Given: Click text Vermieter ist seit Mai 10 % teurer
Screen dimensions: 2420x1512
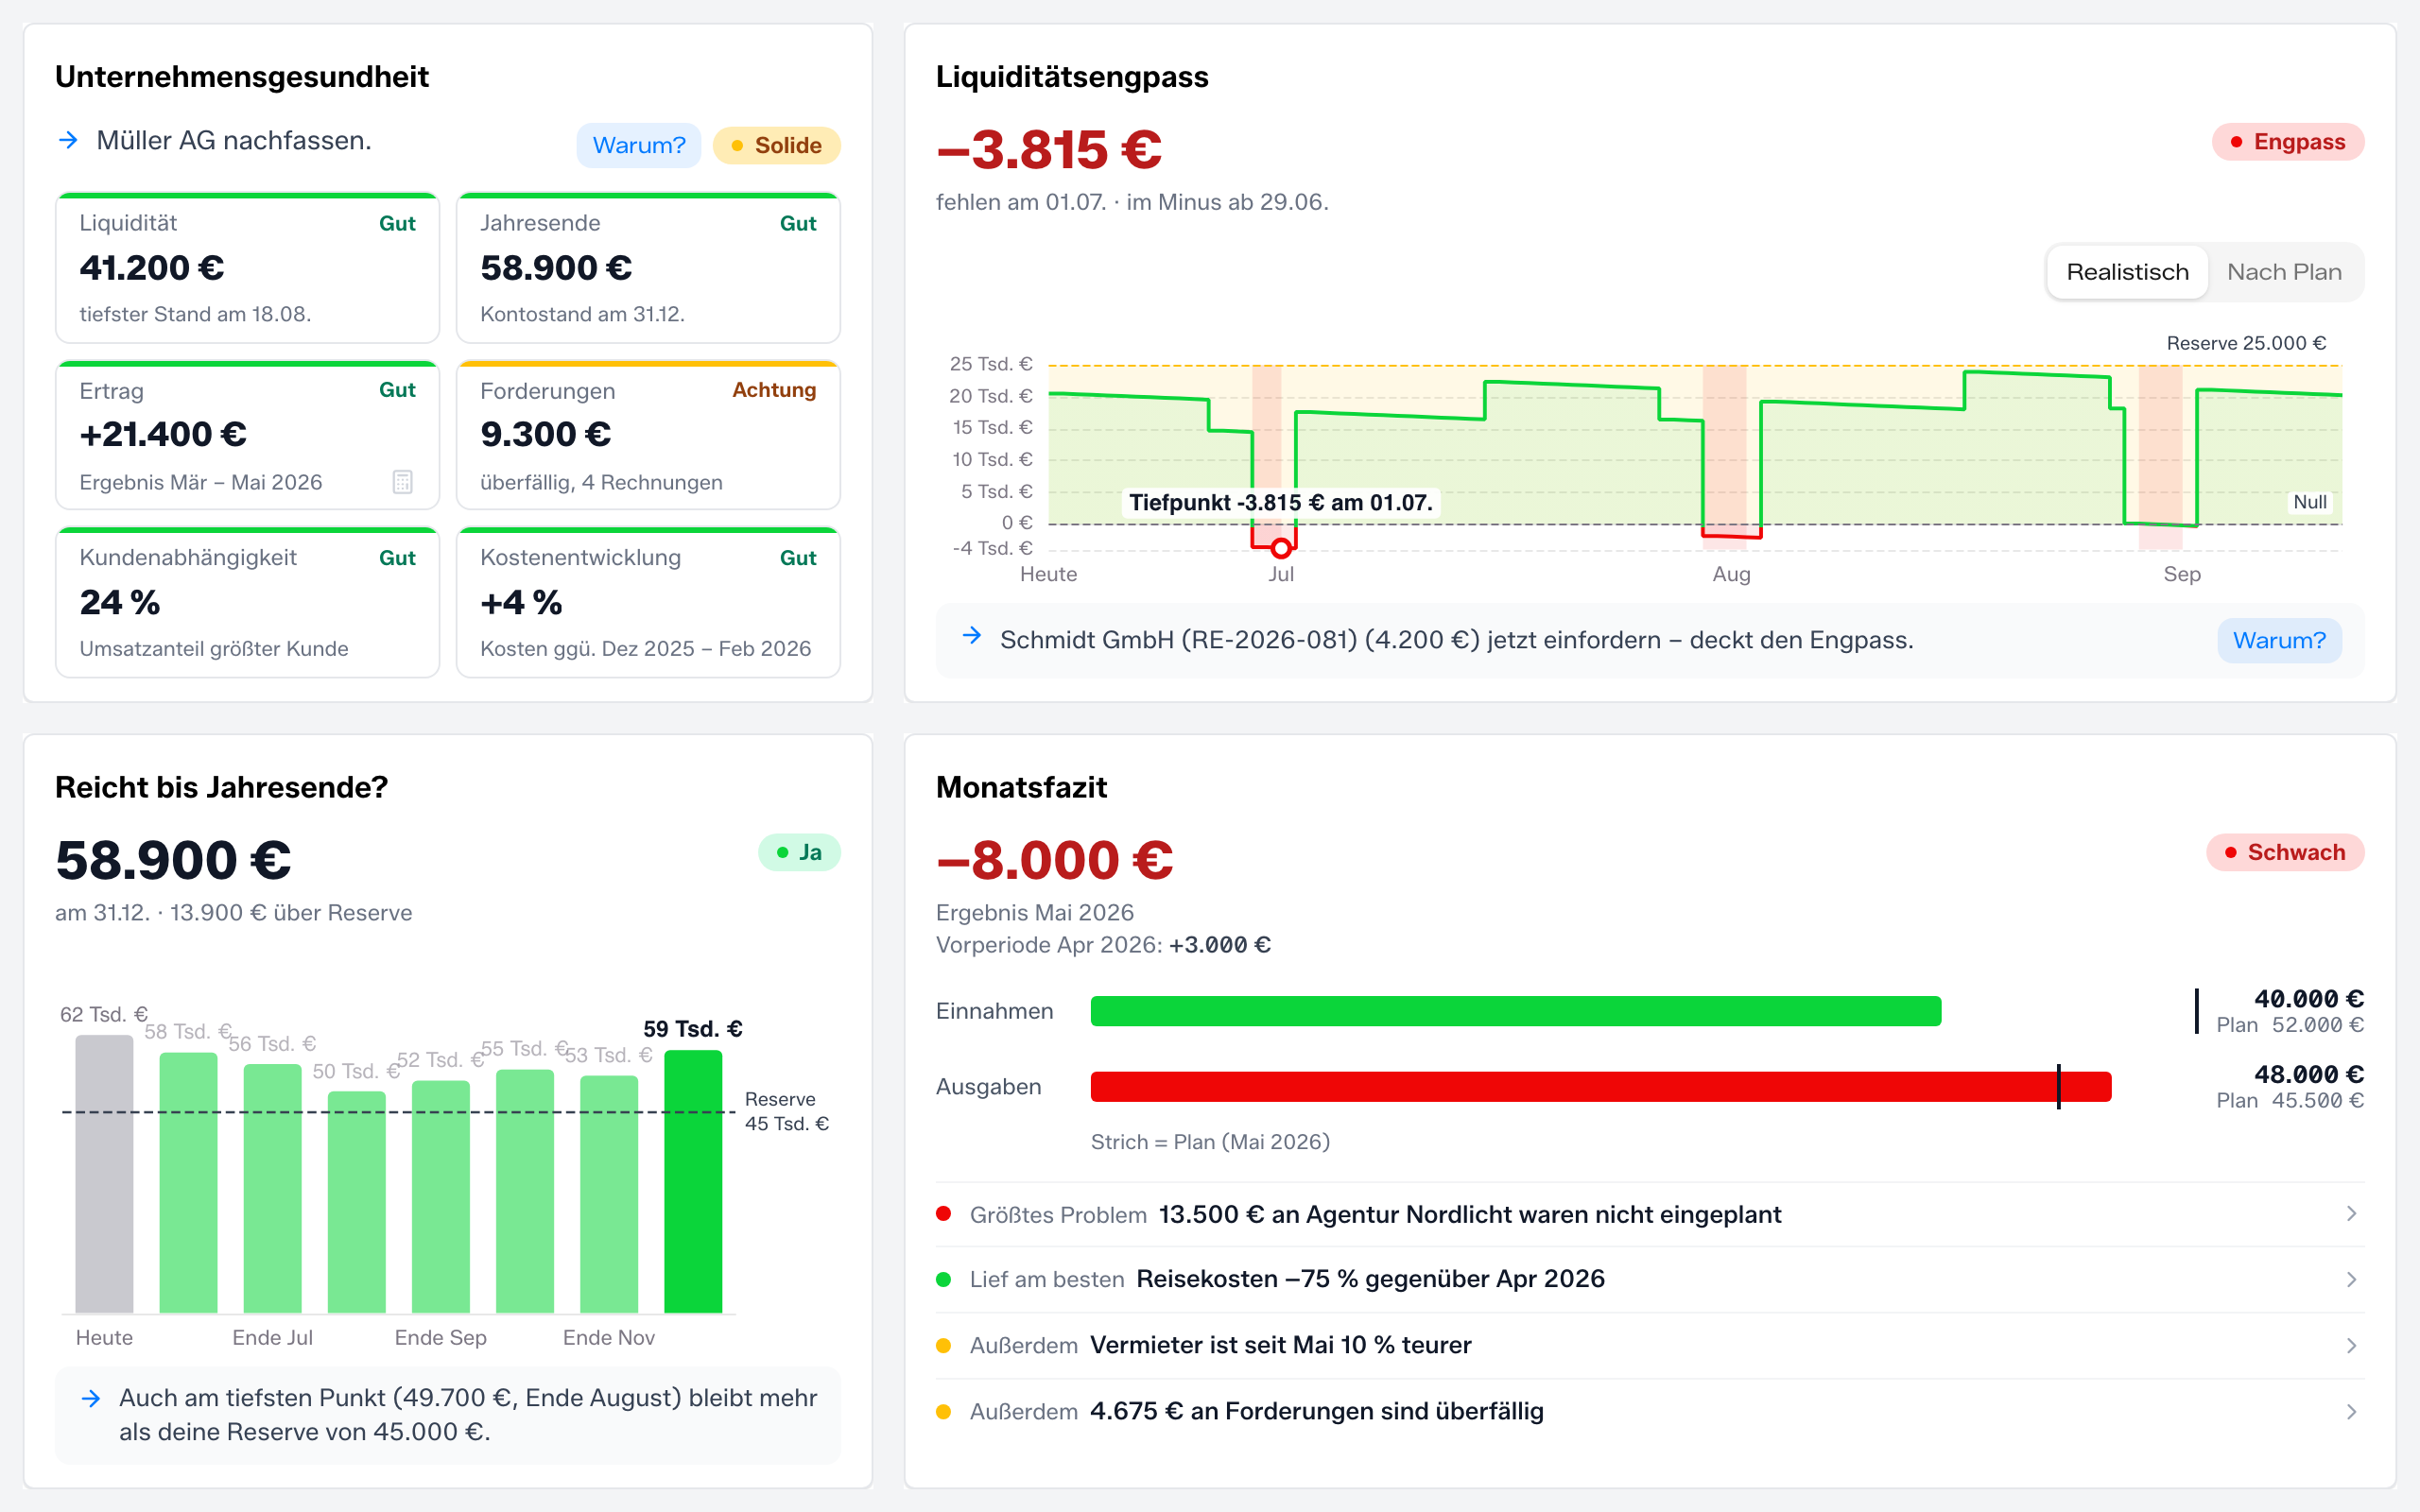Looking at the screenshot, I should 1280,1345.
